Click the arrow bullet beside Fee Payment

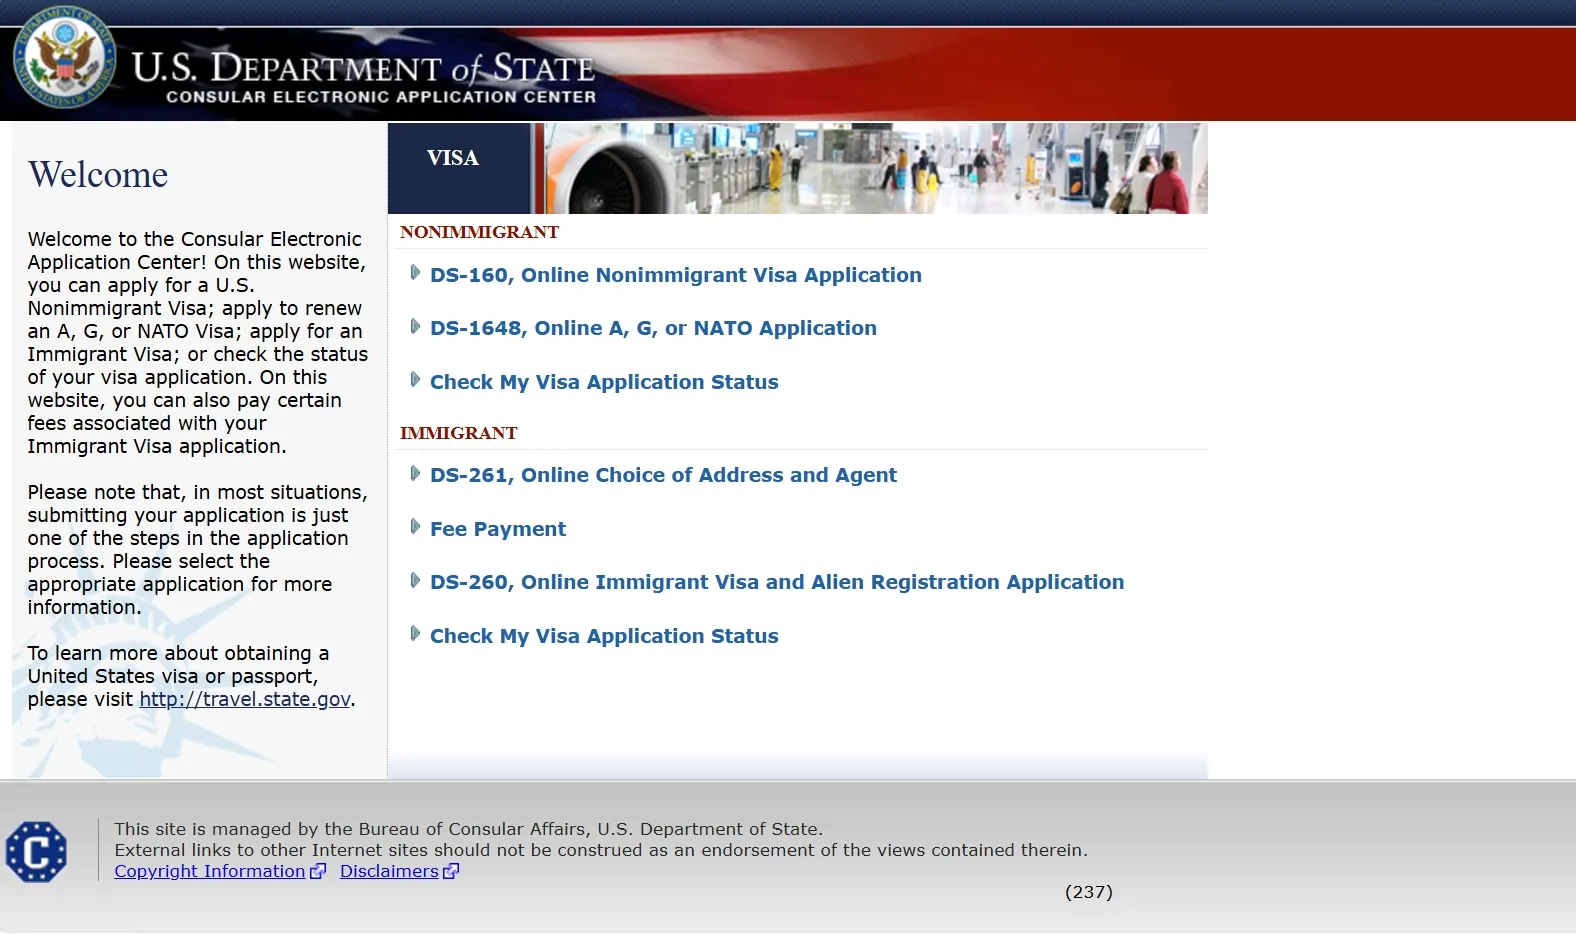click(415, 527)
